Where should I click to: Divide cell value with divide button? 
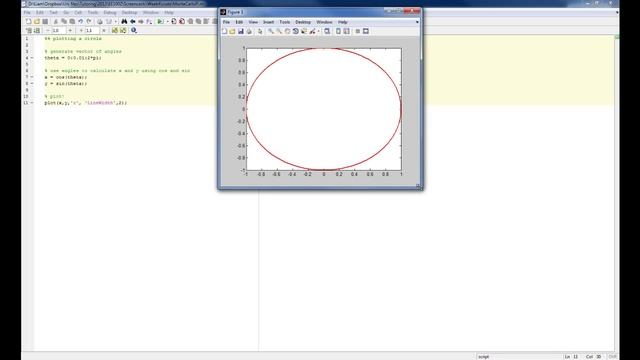point(81,30)
